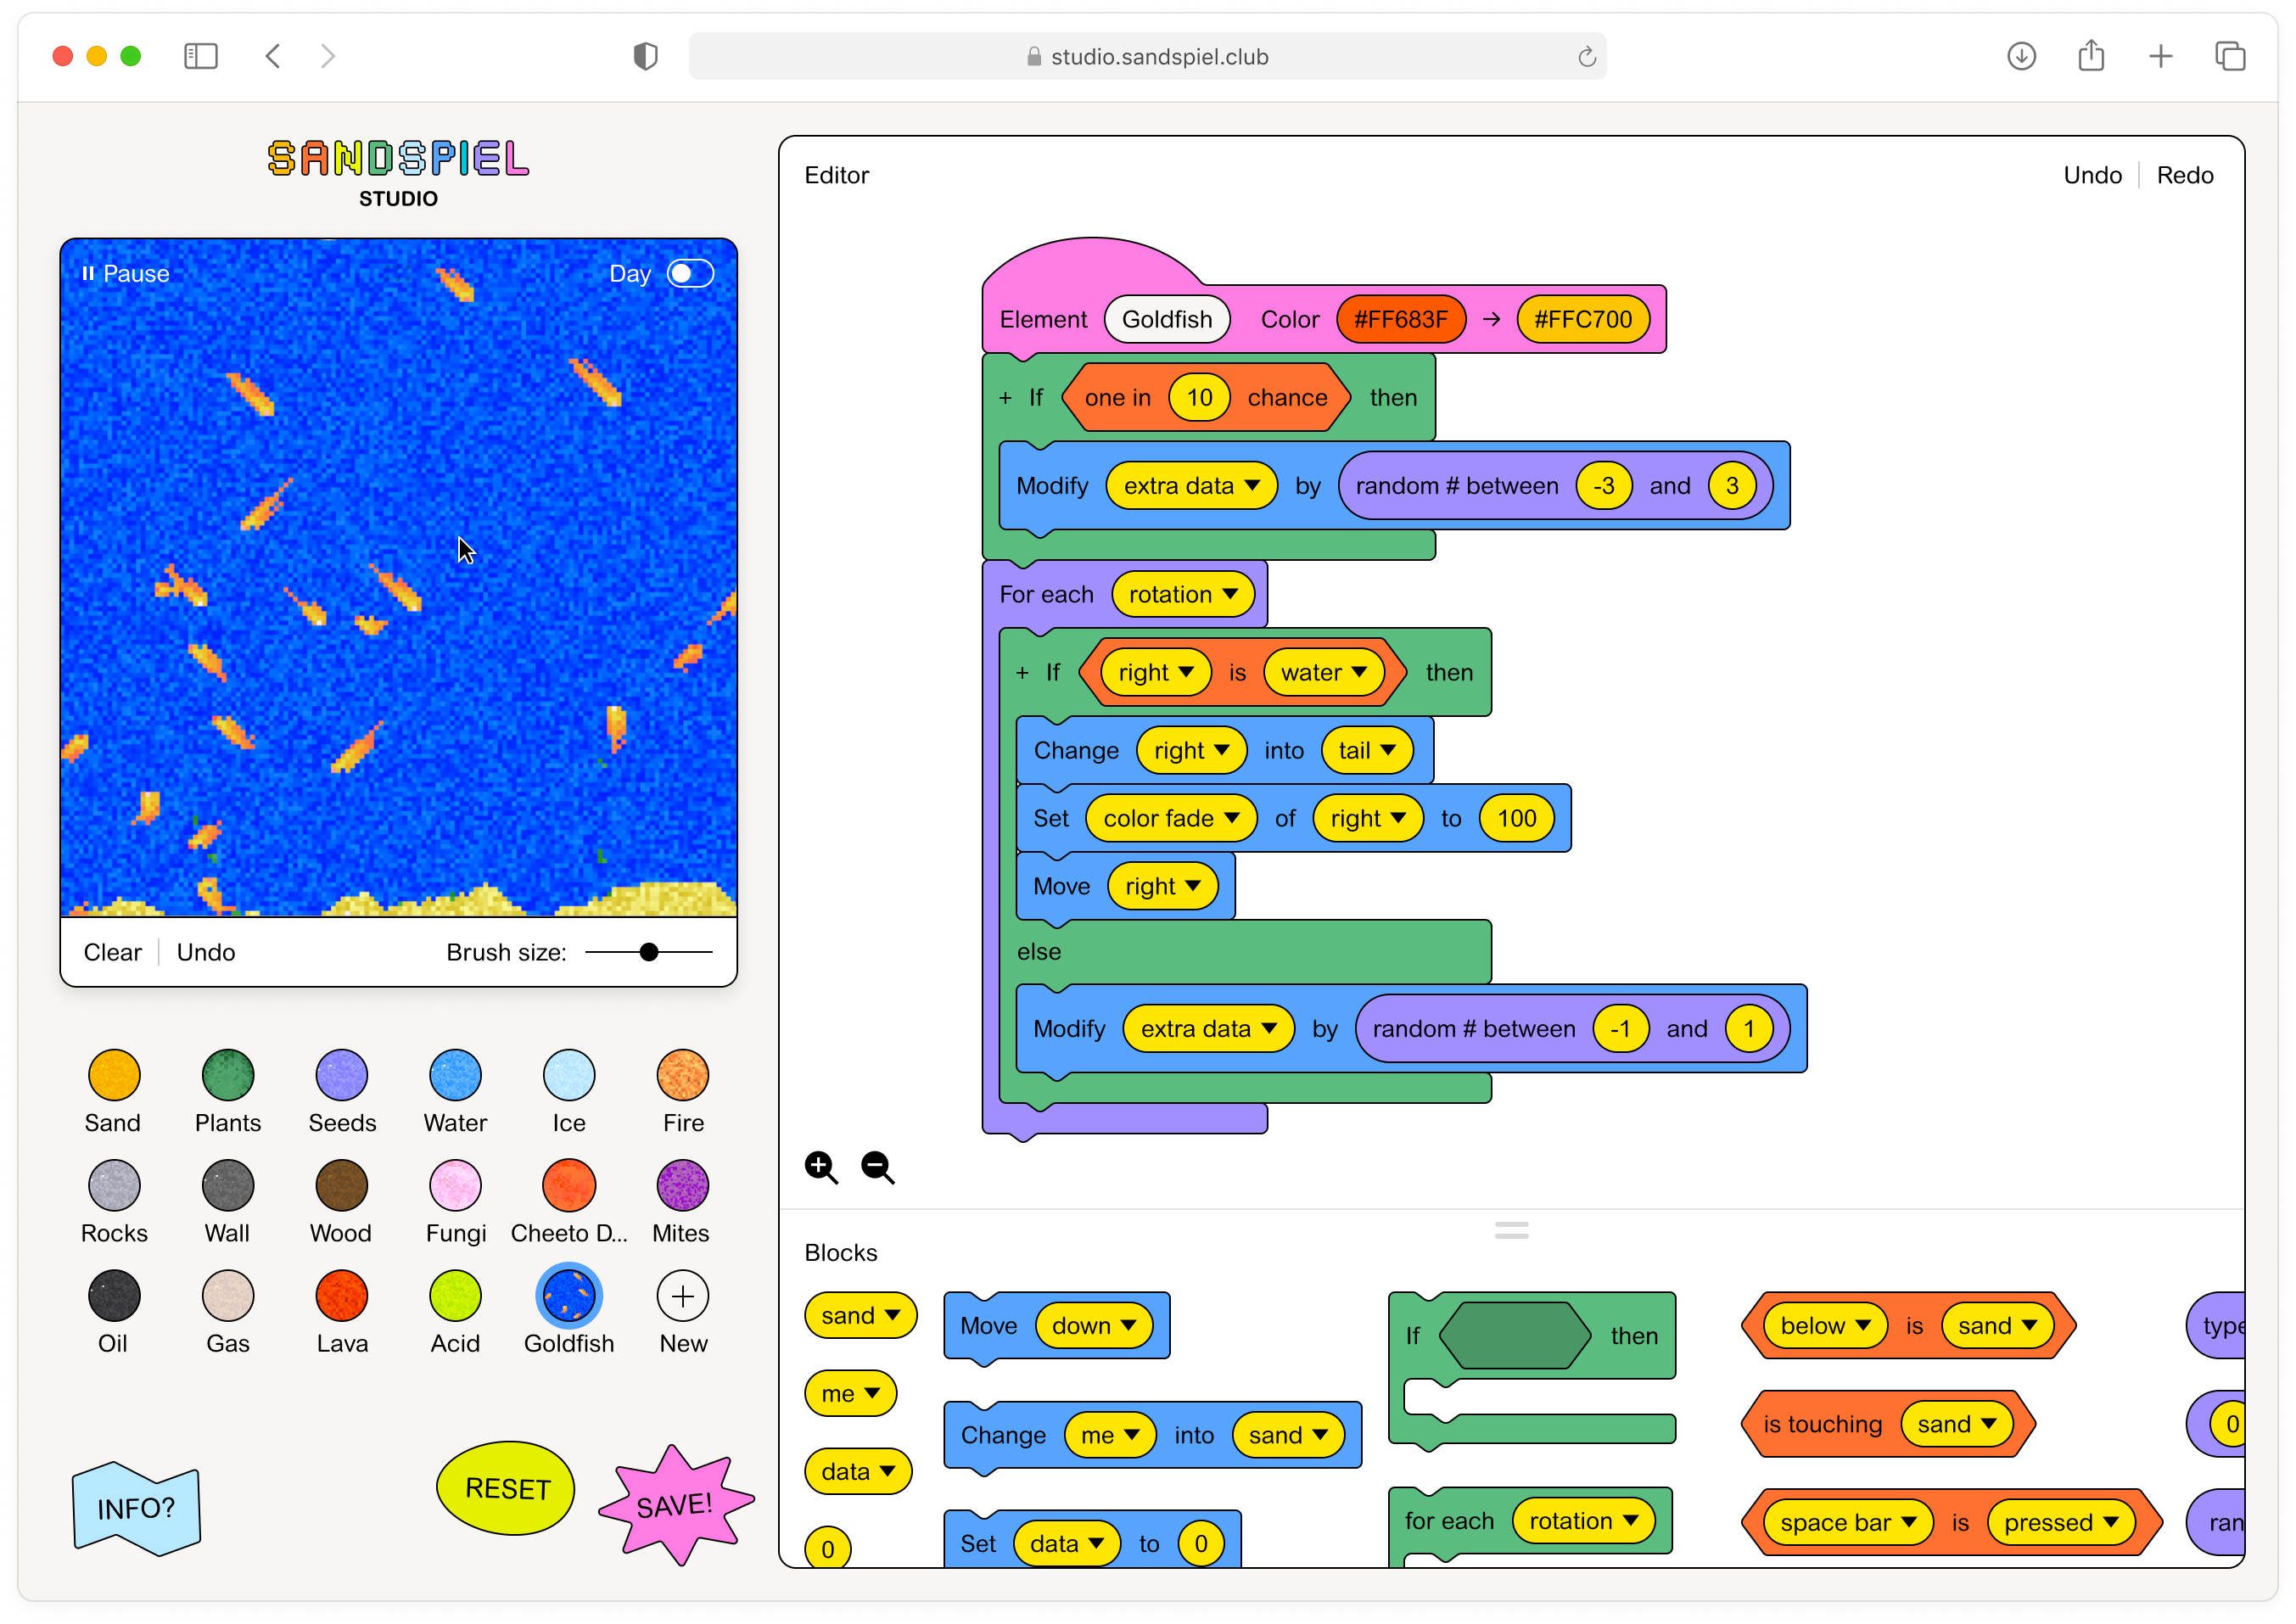2296x1624 pixels.
Task: Reload the page
Action: 1587,57
